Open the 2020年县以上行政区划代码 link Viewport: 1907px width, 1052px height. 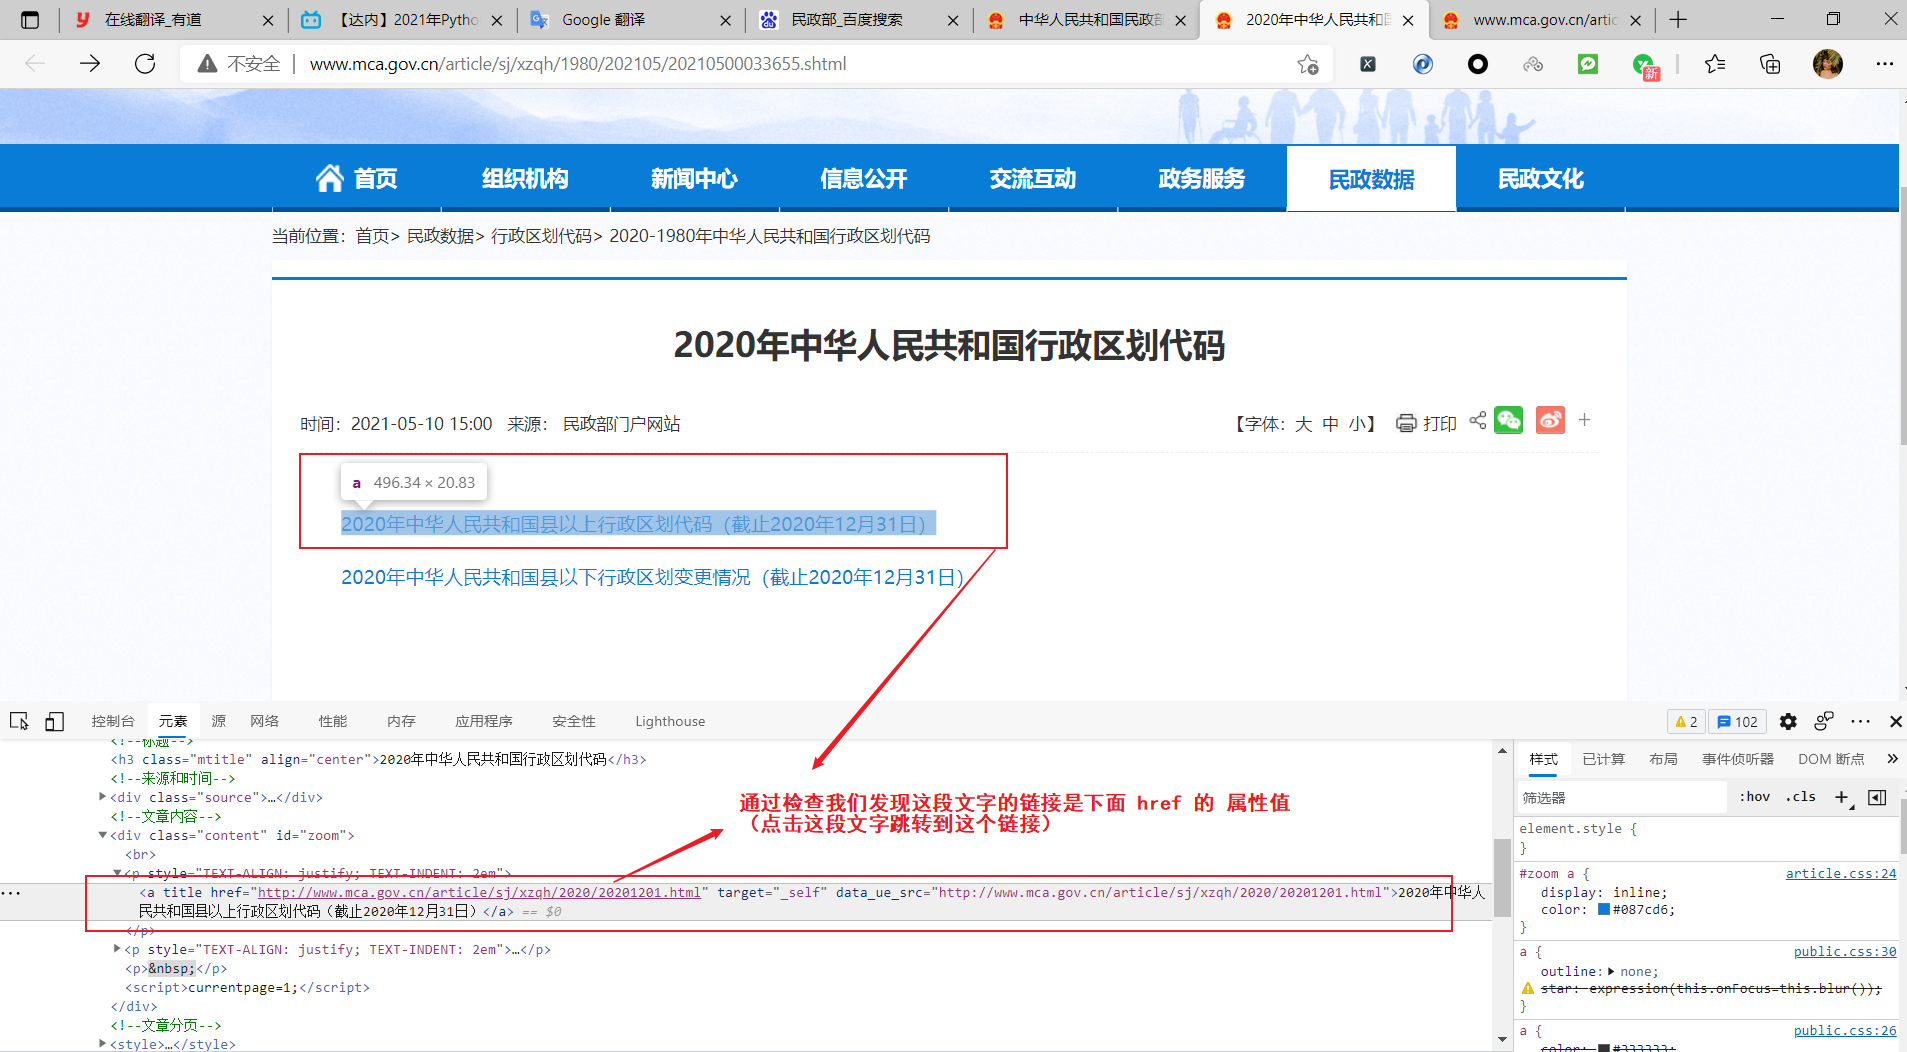pos(638,524)
